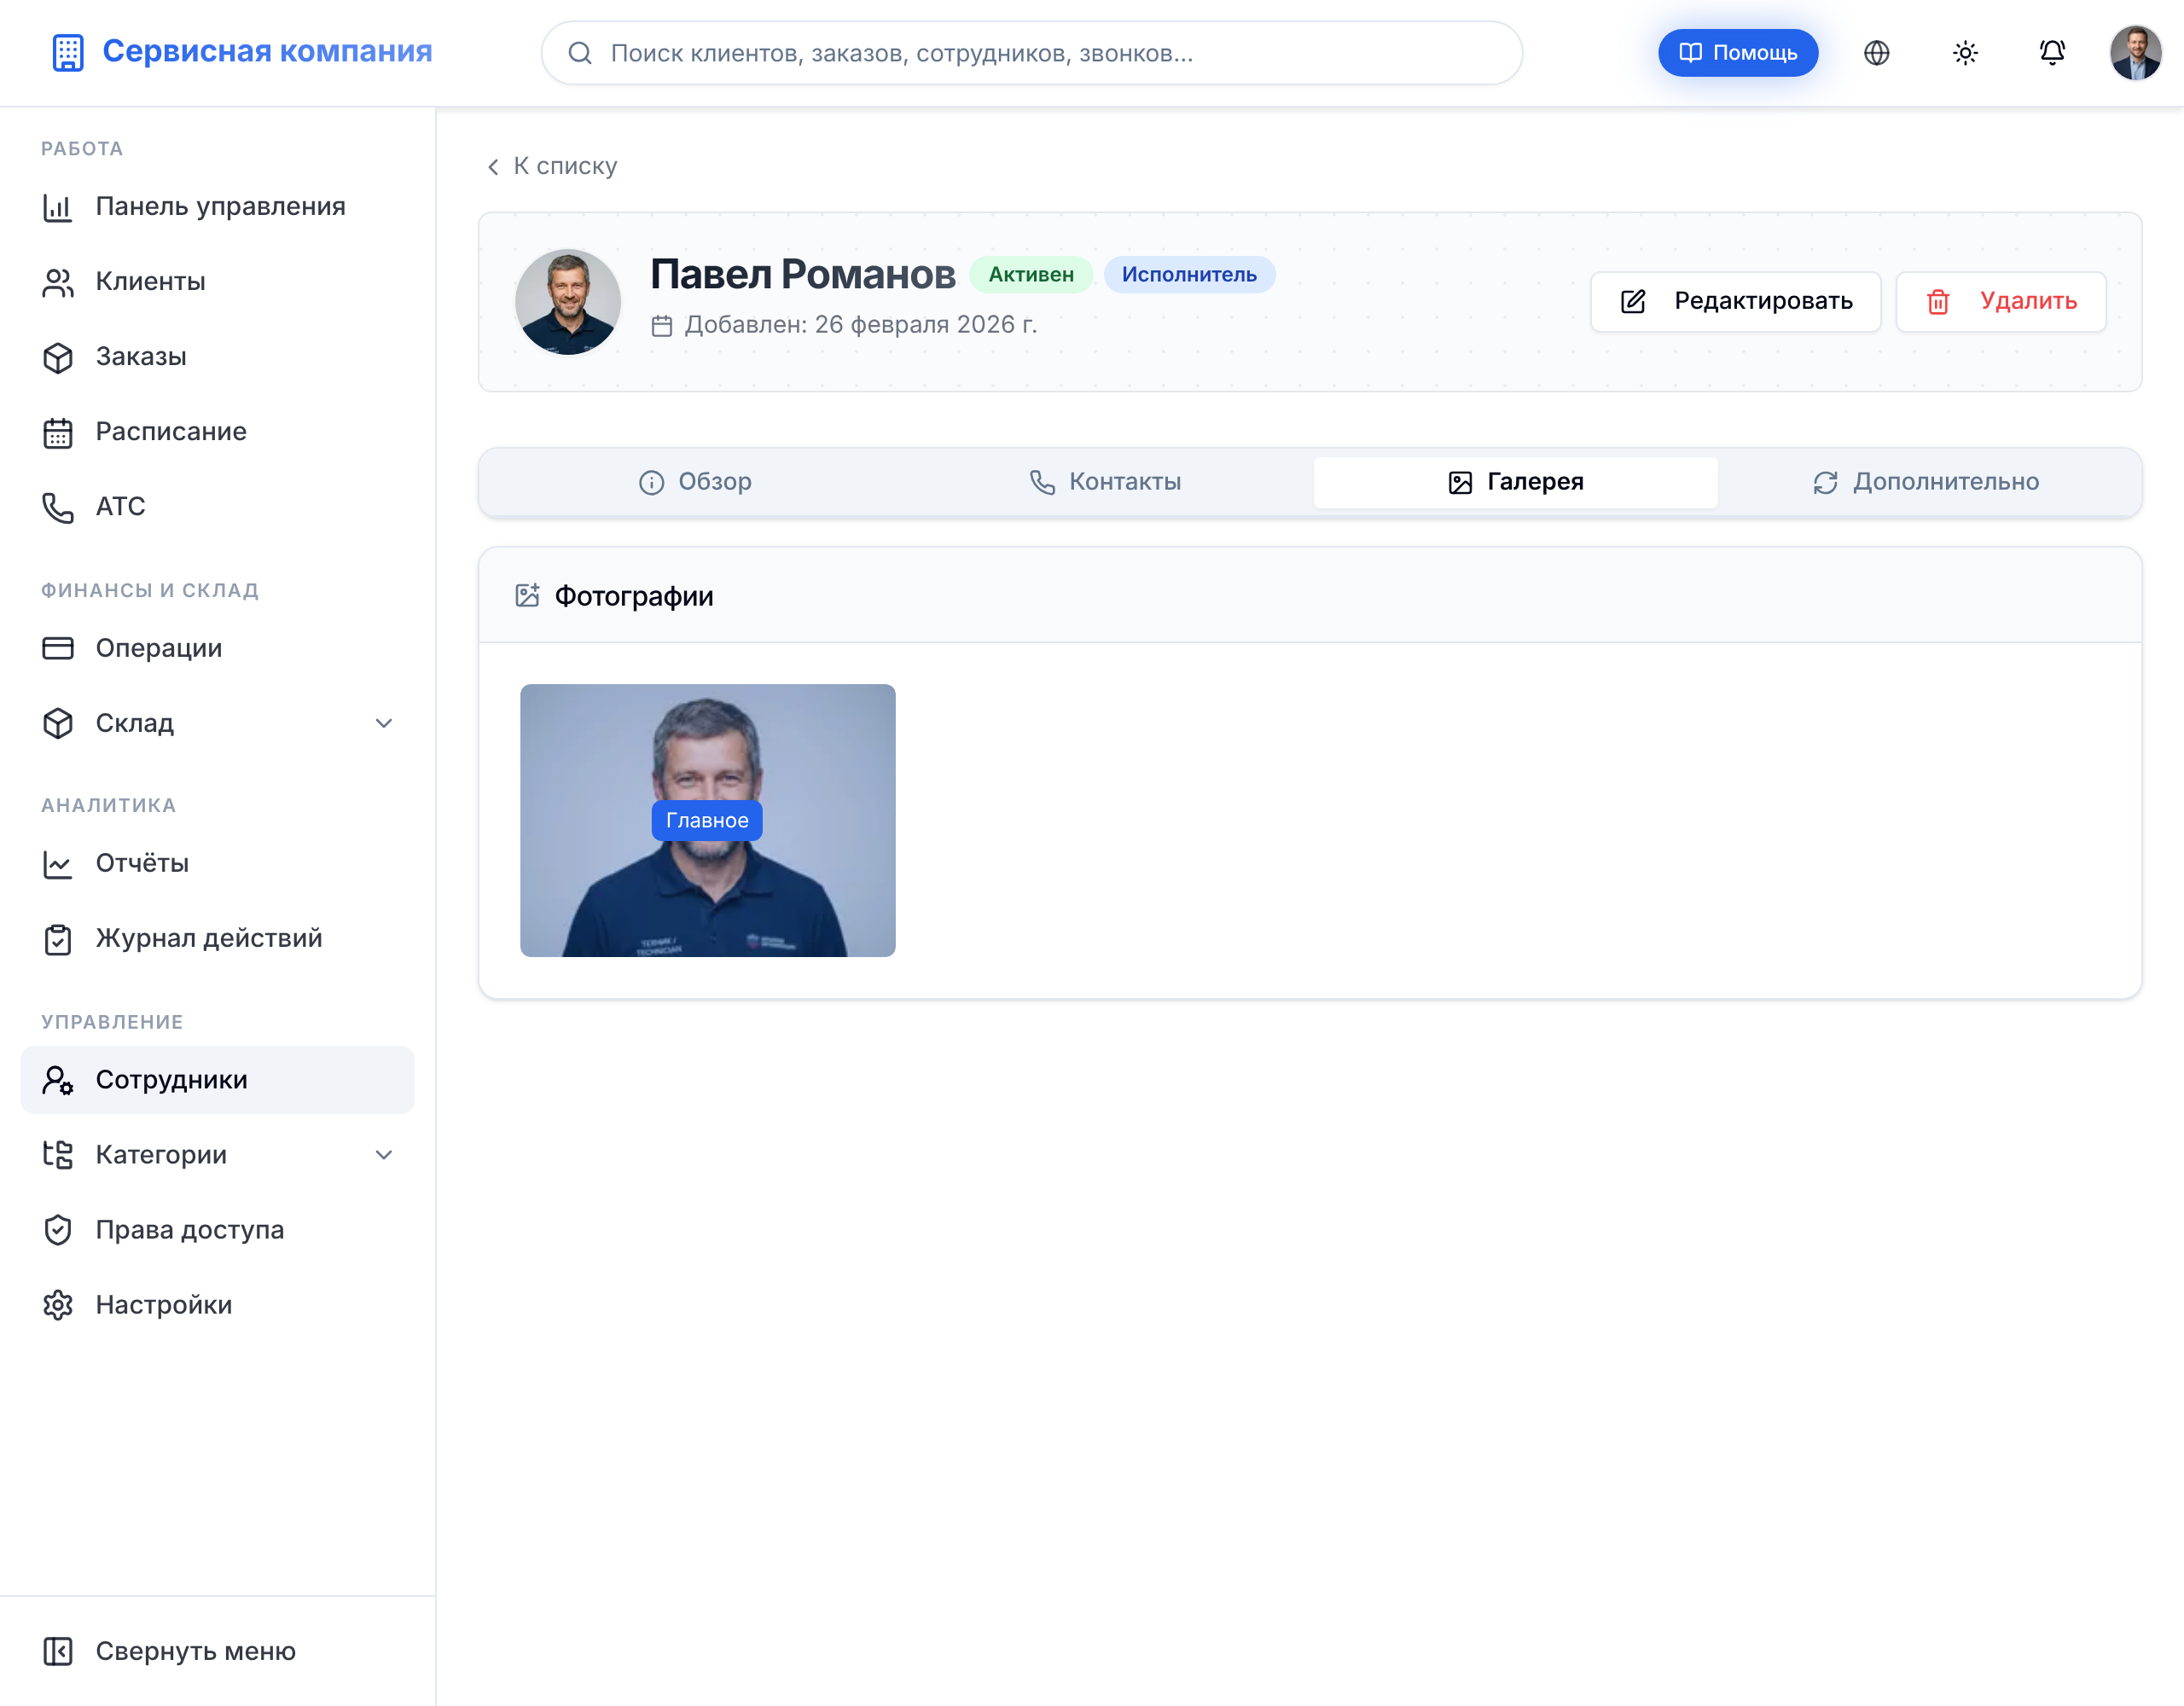Image resolution: width=2184 pixels, height=1706 pixels.
Task: Switch to the Обзор tab
Action: (694, 482)
